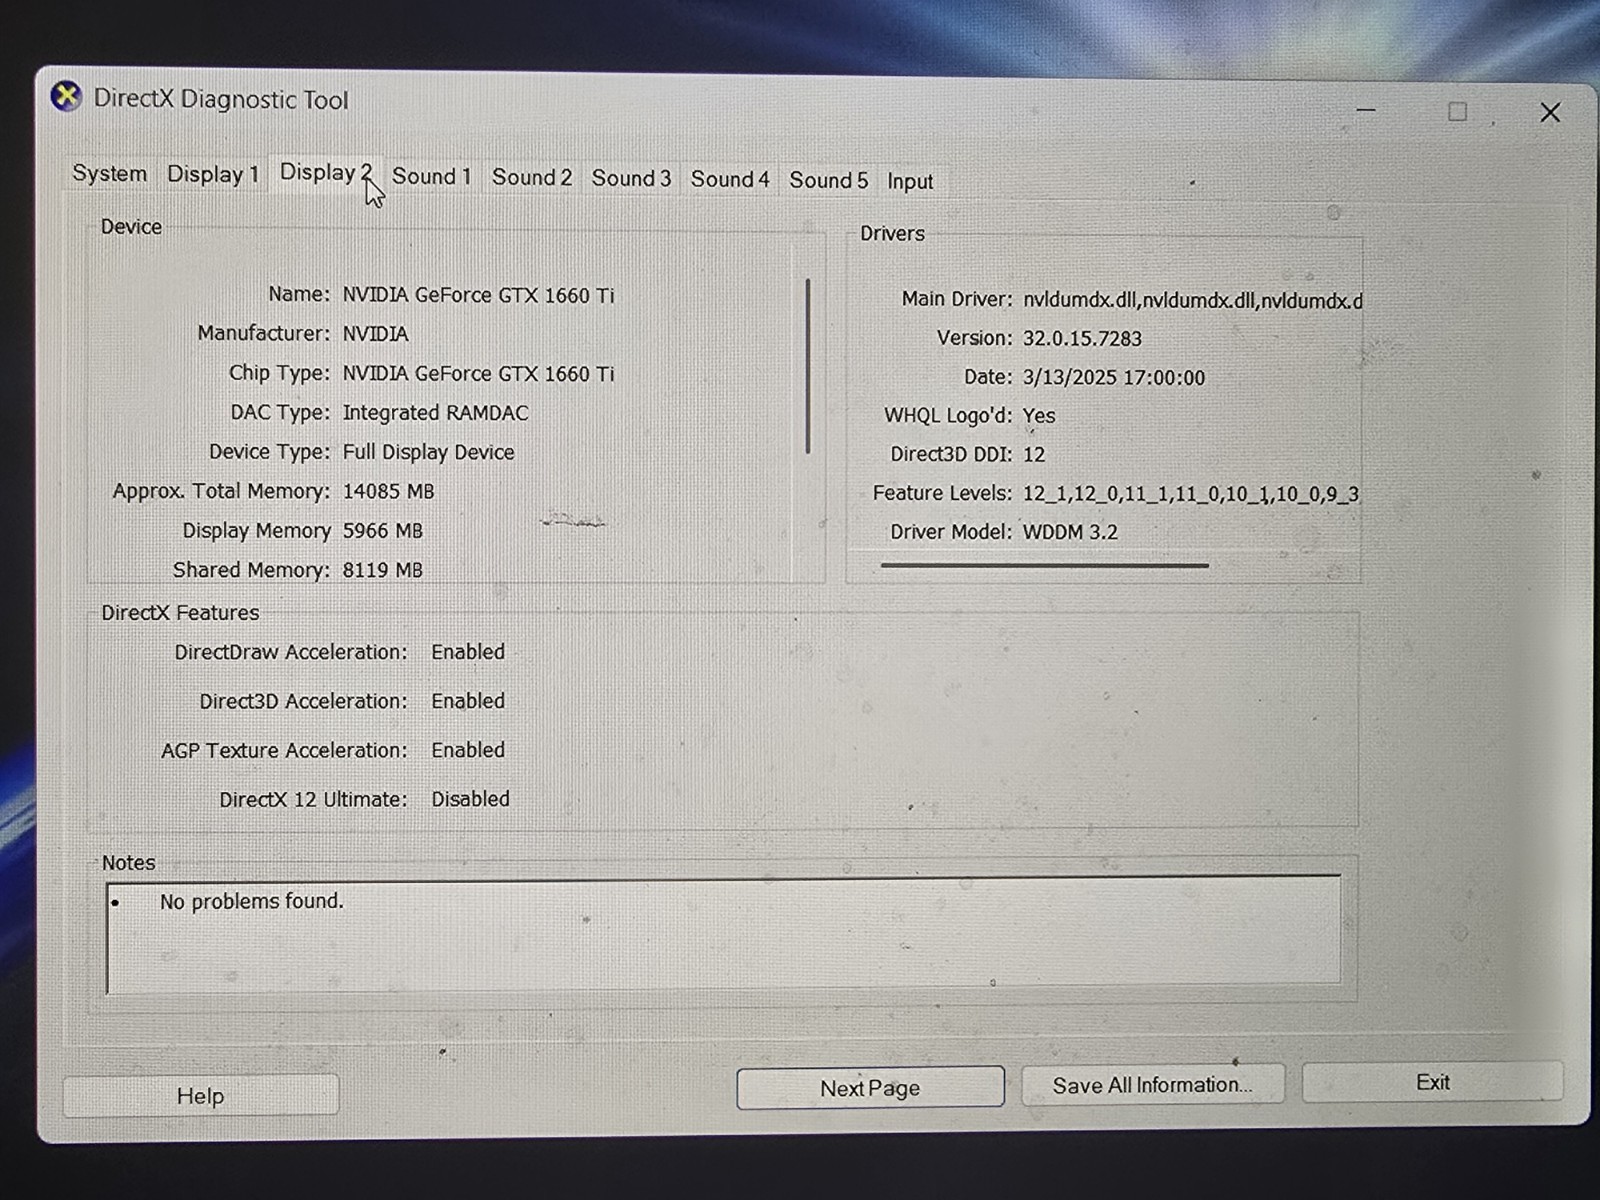Click DirectDraw Acceleration 'Enabled' value
Image resolution: width=1600 pixels, height=1200 pixels.
coord(468,652)
